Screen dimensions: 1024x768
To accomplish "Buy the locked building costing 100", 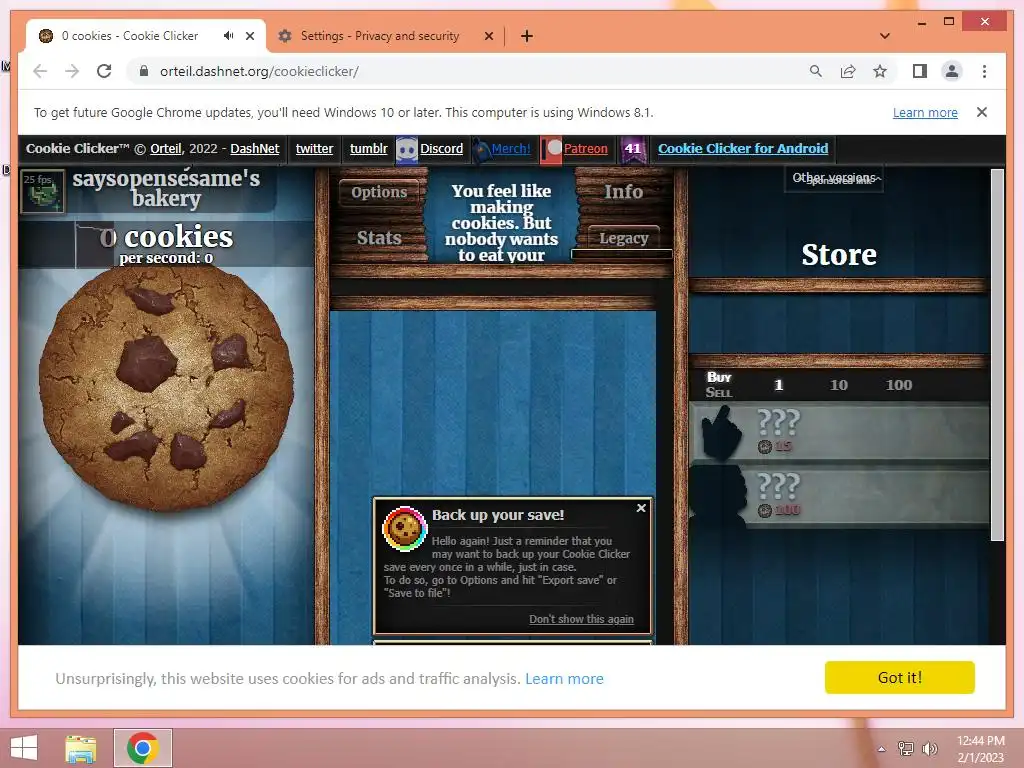I will 839,495.
